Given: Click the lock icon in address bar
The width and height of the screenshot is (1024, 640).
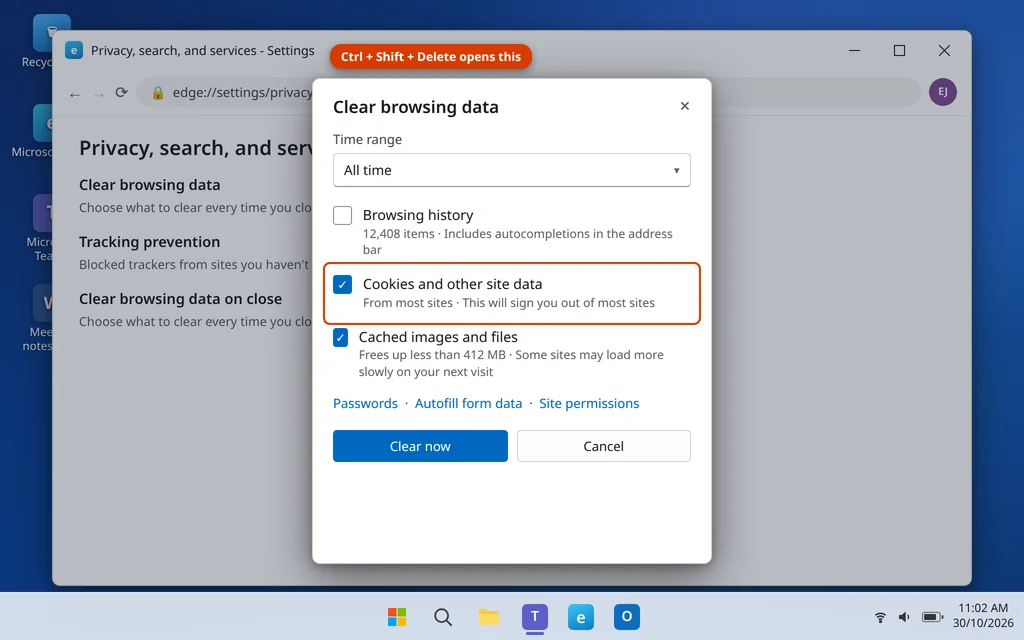Looking at the screenshot, I should [157, 93].
